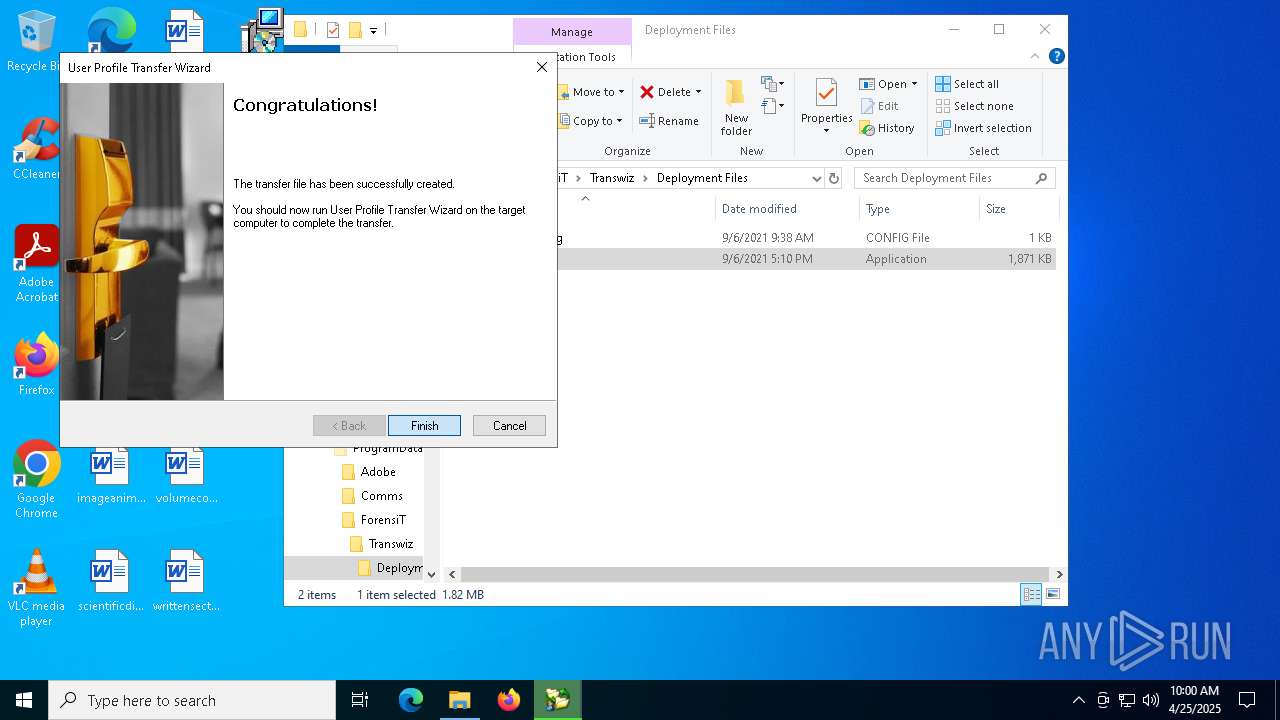This screenshot has width=1280, height=720.
Task: Click Finish in the Transfer Wizard
Action: pos(424,425)
